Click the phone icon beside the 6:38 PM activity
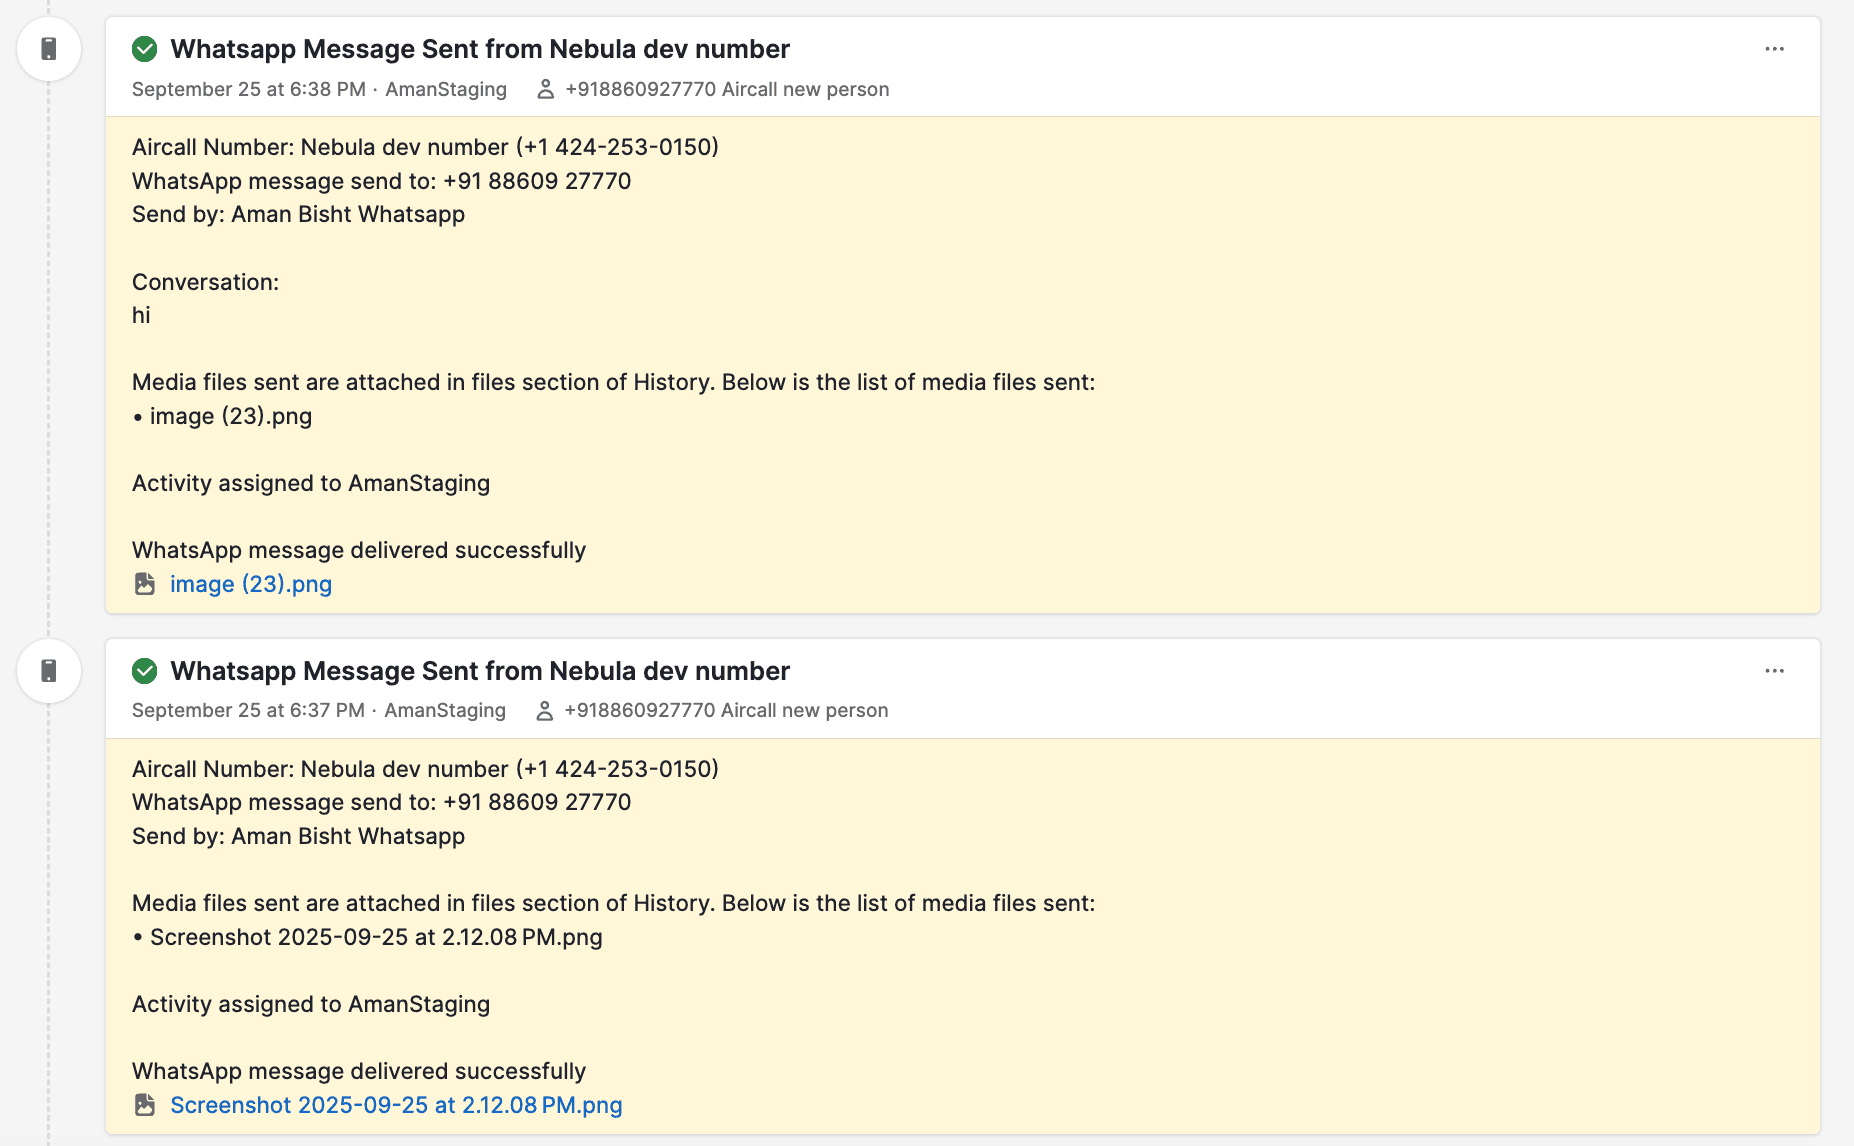The image size is (1854, 1146). 49,49
